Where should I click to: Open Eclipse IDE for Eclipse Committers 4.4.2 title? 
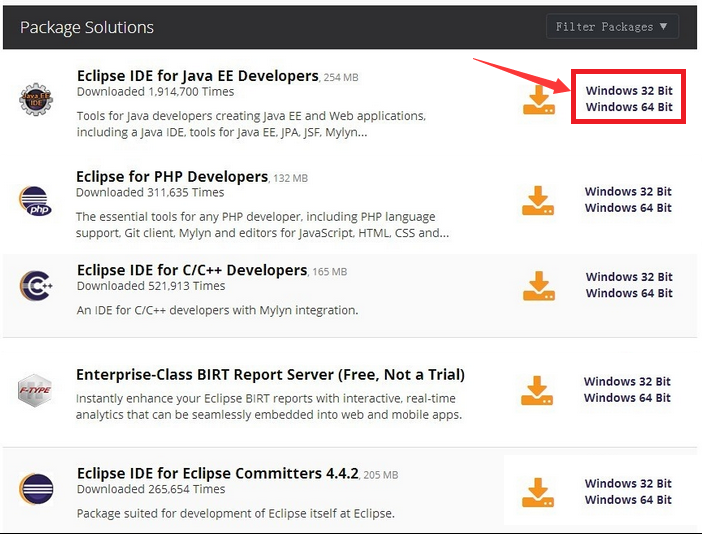(x=218, y=474)
